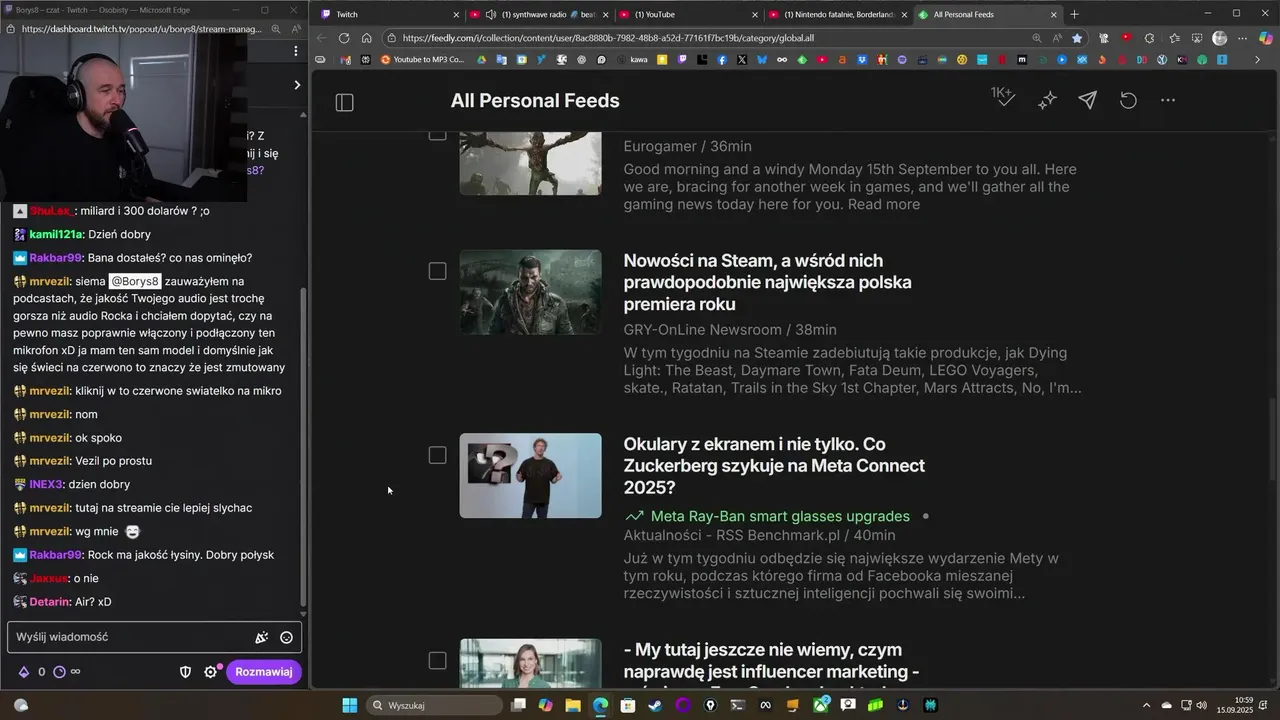Click username Detarin in chat

tap(49, 602)
